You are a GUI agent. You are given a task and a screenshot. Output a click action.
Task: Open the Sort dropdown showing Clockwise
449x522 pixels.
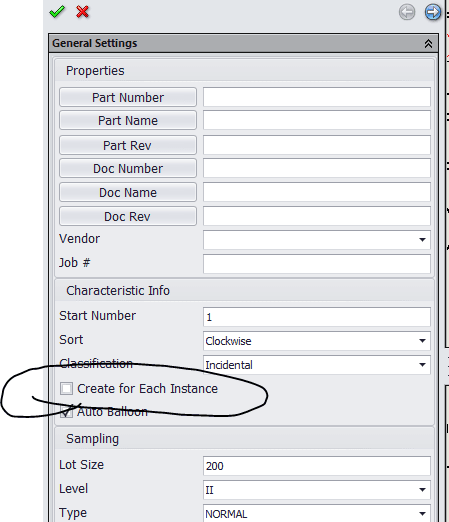(x=317, y=341)
